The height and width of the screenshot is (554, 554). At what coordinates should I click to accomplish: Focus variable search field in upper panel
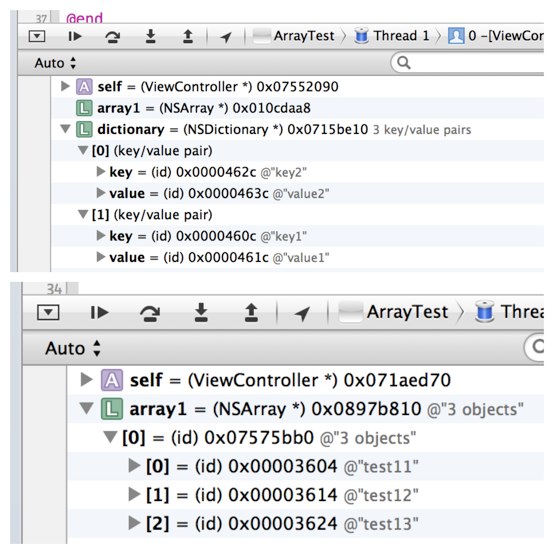click(467, 63)
